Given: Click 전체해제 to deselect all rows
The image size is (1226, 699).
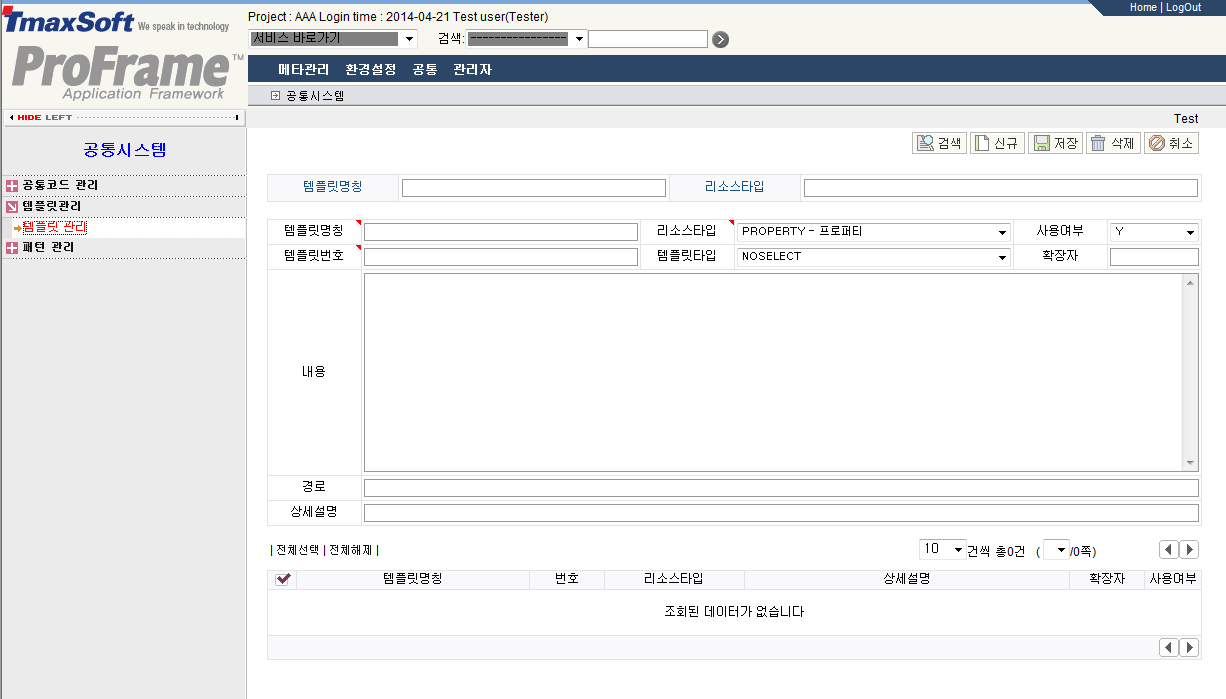Looking at the screenshot, I should coord(352,549).
